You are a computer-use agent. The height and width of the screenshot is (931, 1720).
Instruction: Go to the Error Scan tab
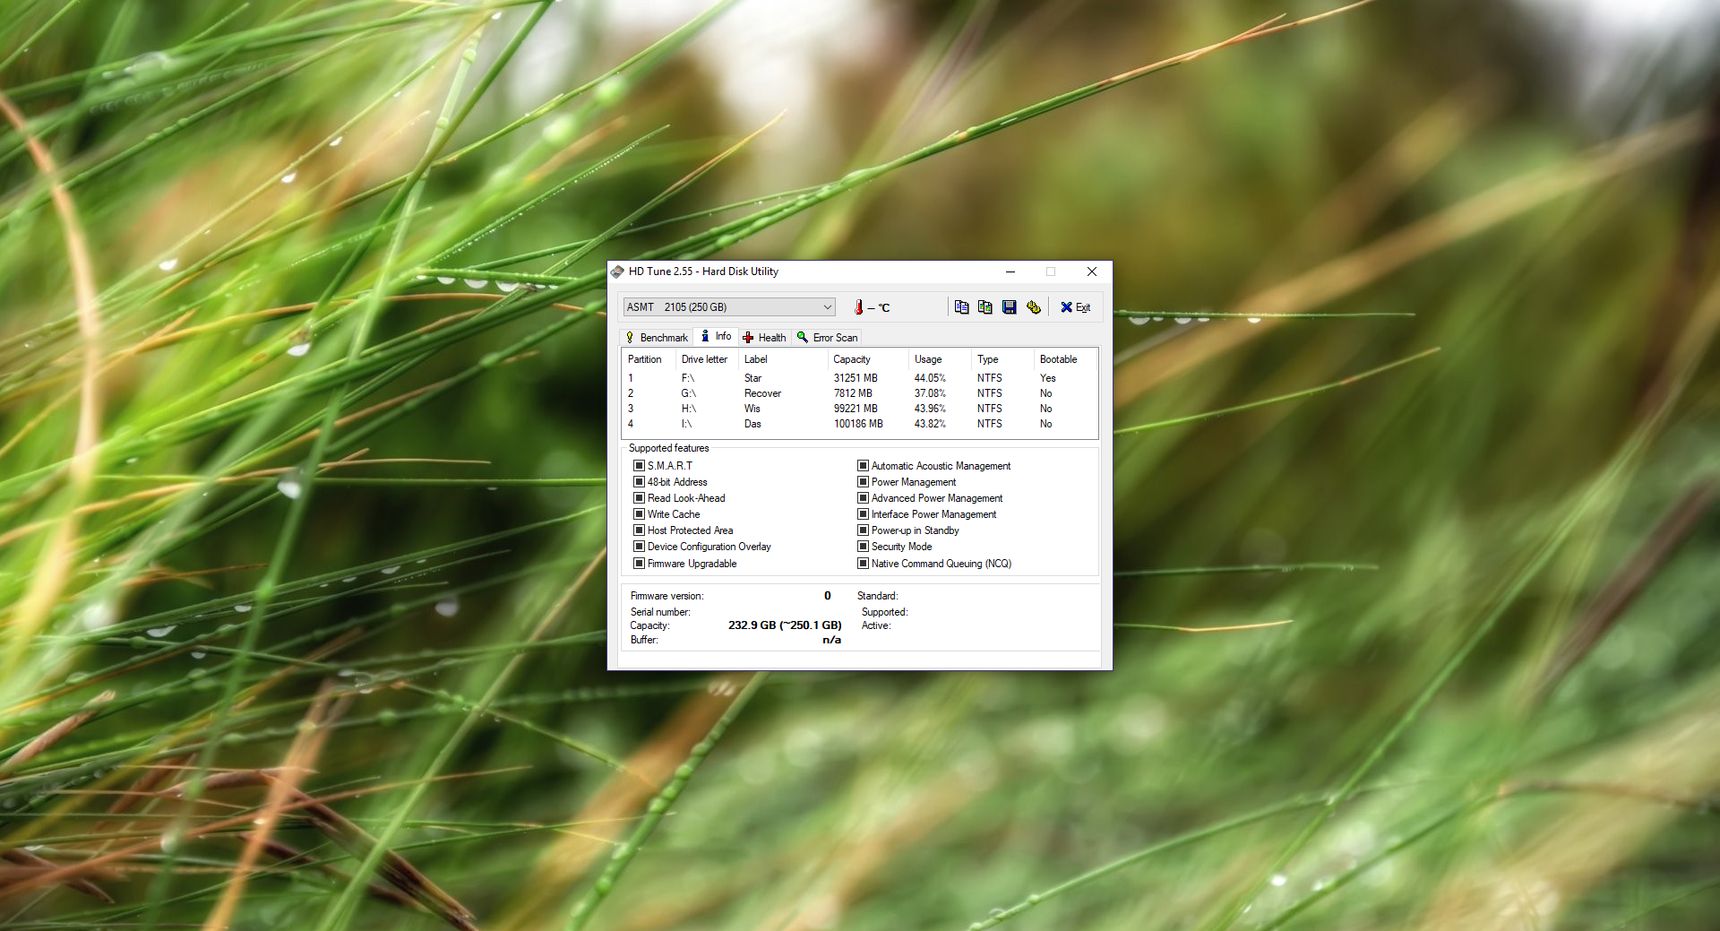click(x=827, y=338)
